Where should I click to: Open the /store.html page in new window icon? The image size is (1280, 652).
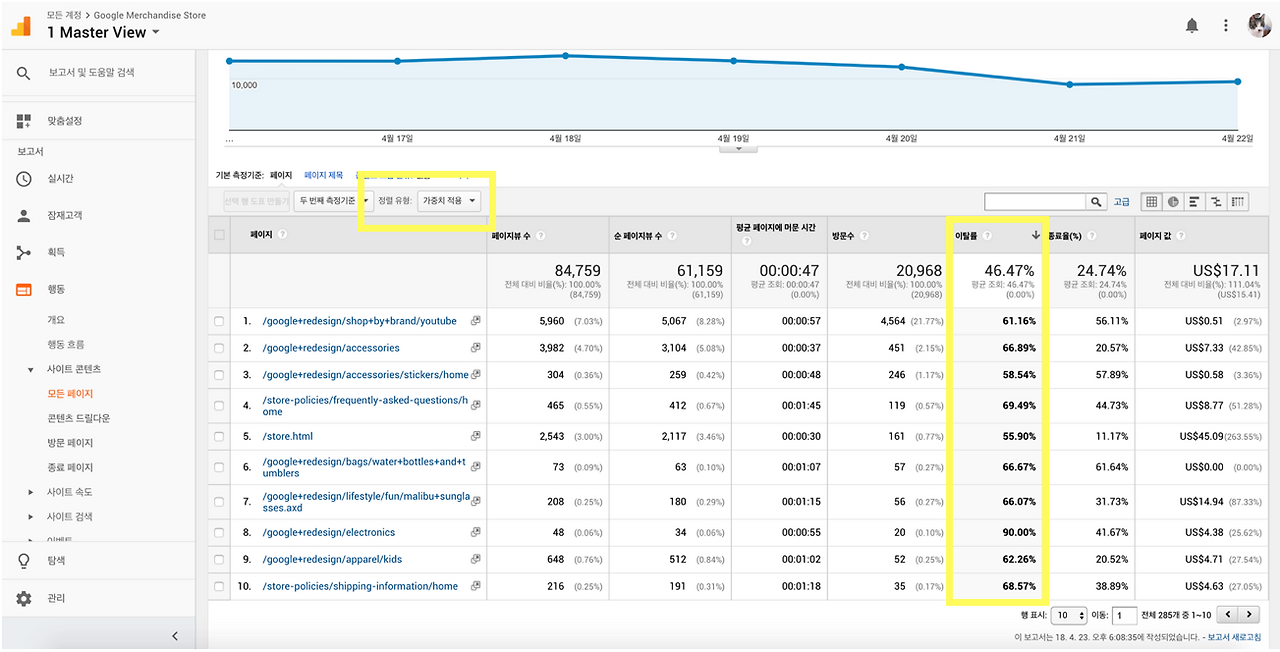pyautogui.click(x=475, y=436)
